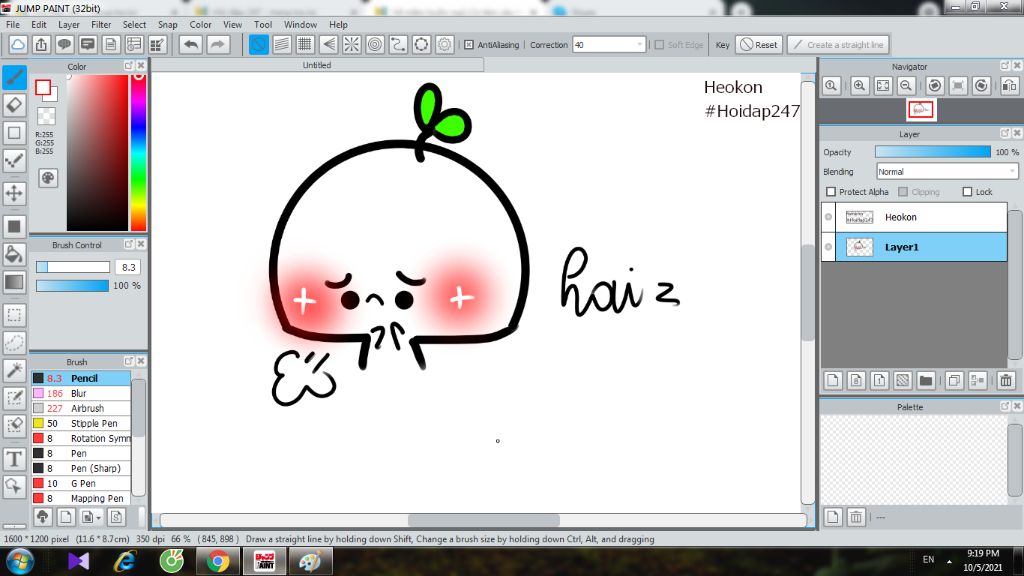
Task: Open add brush dropdown arrow
Action: (x=98, y=517)
